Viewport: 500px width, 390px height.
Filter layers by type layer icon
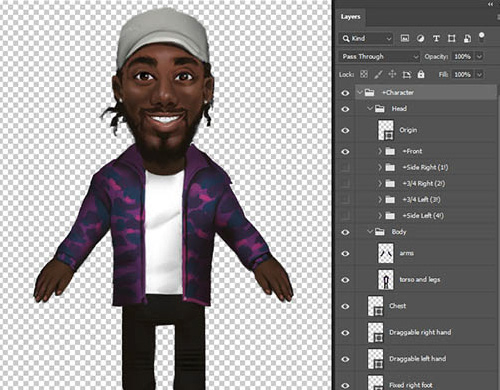pos(436,38)
